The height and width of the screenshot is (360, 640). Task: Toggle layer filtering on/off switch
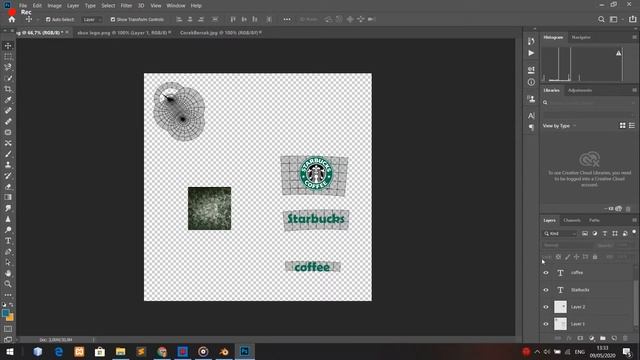pyautogui.click(x=634, y=232)
